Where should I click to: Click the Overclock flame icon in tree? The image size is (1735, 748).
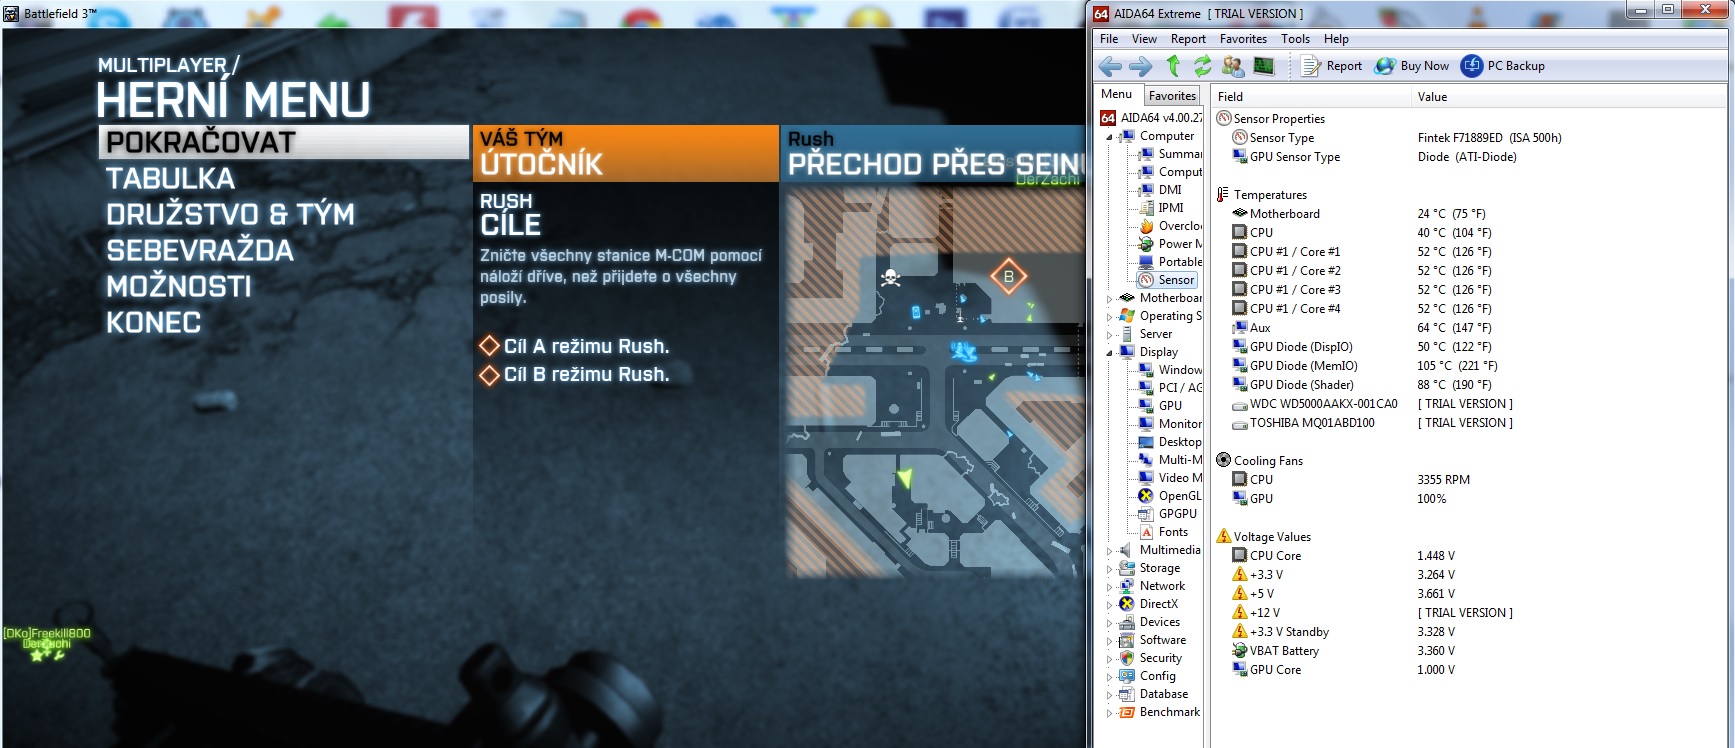[1147, 226]
